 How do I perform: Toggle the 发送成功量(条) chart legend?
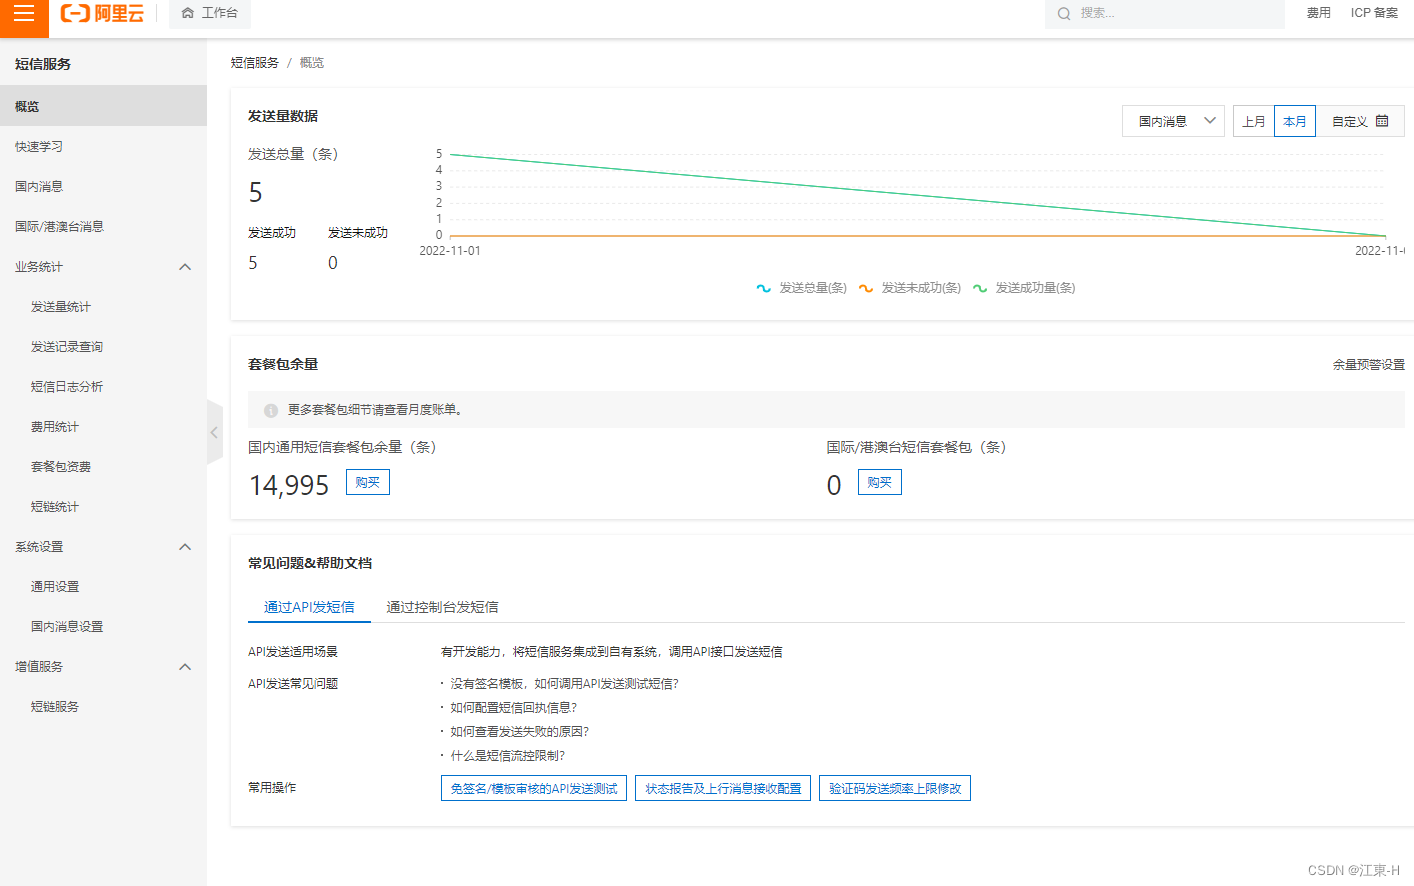pos(1024,288)
